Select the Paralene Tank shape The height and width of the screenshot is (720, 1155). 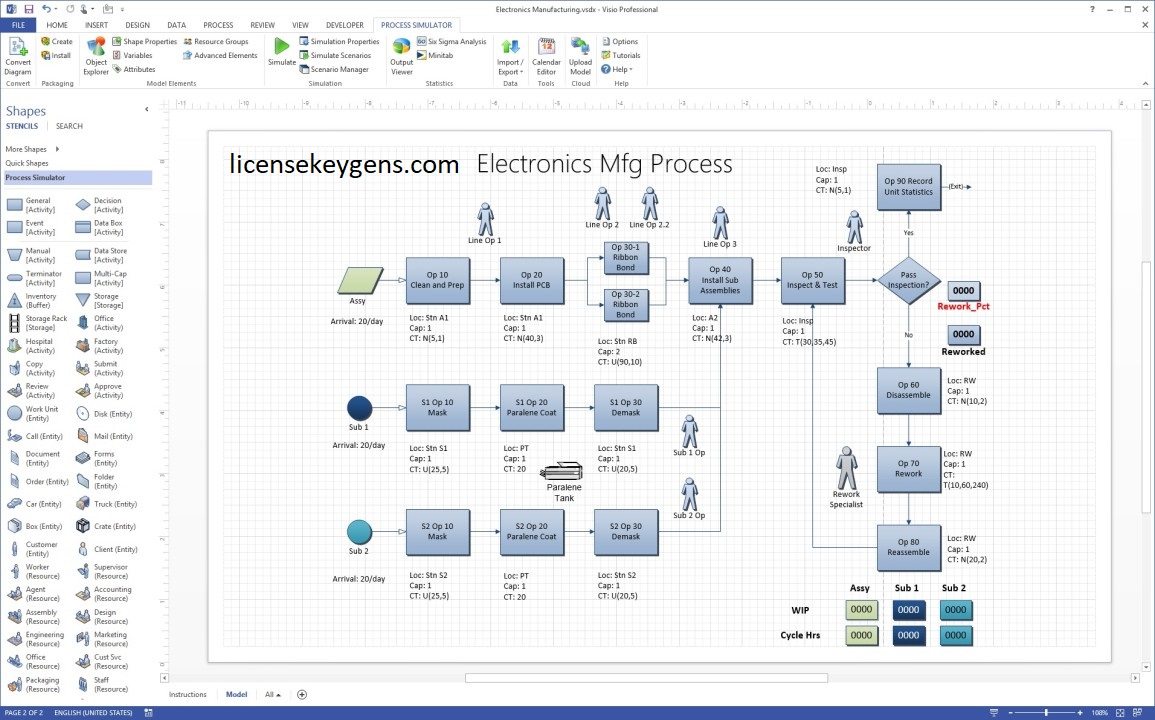pyautogui.click(x=561, y=471)
